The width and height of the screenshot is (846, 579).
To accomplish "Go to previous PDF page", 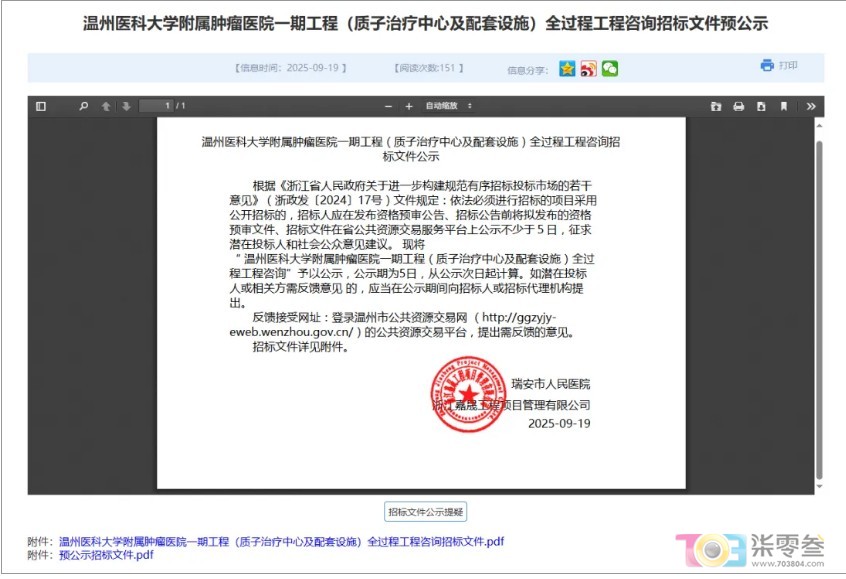I will (106, 106).
